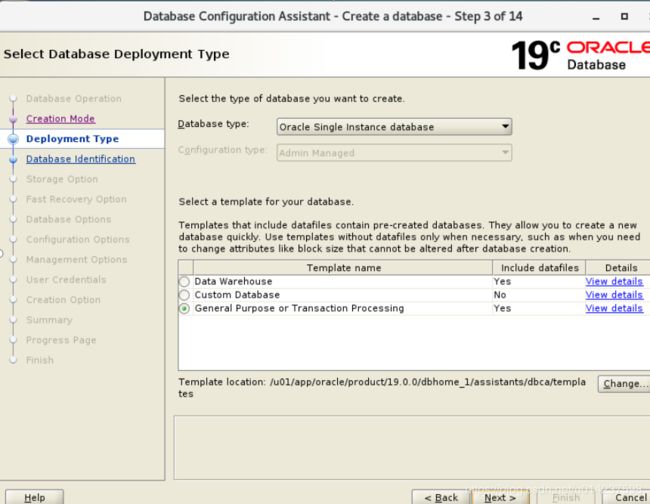The image size is (650, 504).
Task: Click the Oracle 19c Database logo
Action: point(580,55)
